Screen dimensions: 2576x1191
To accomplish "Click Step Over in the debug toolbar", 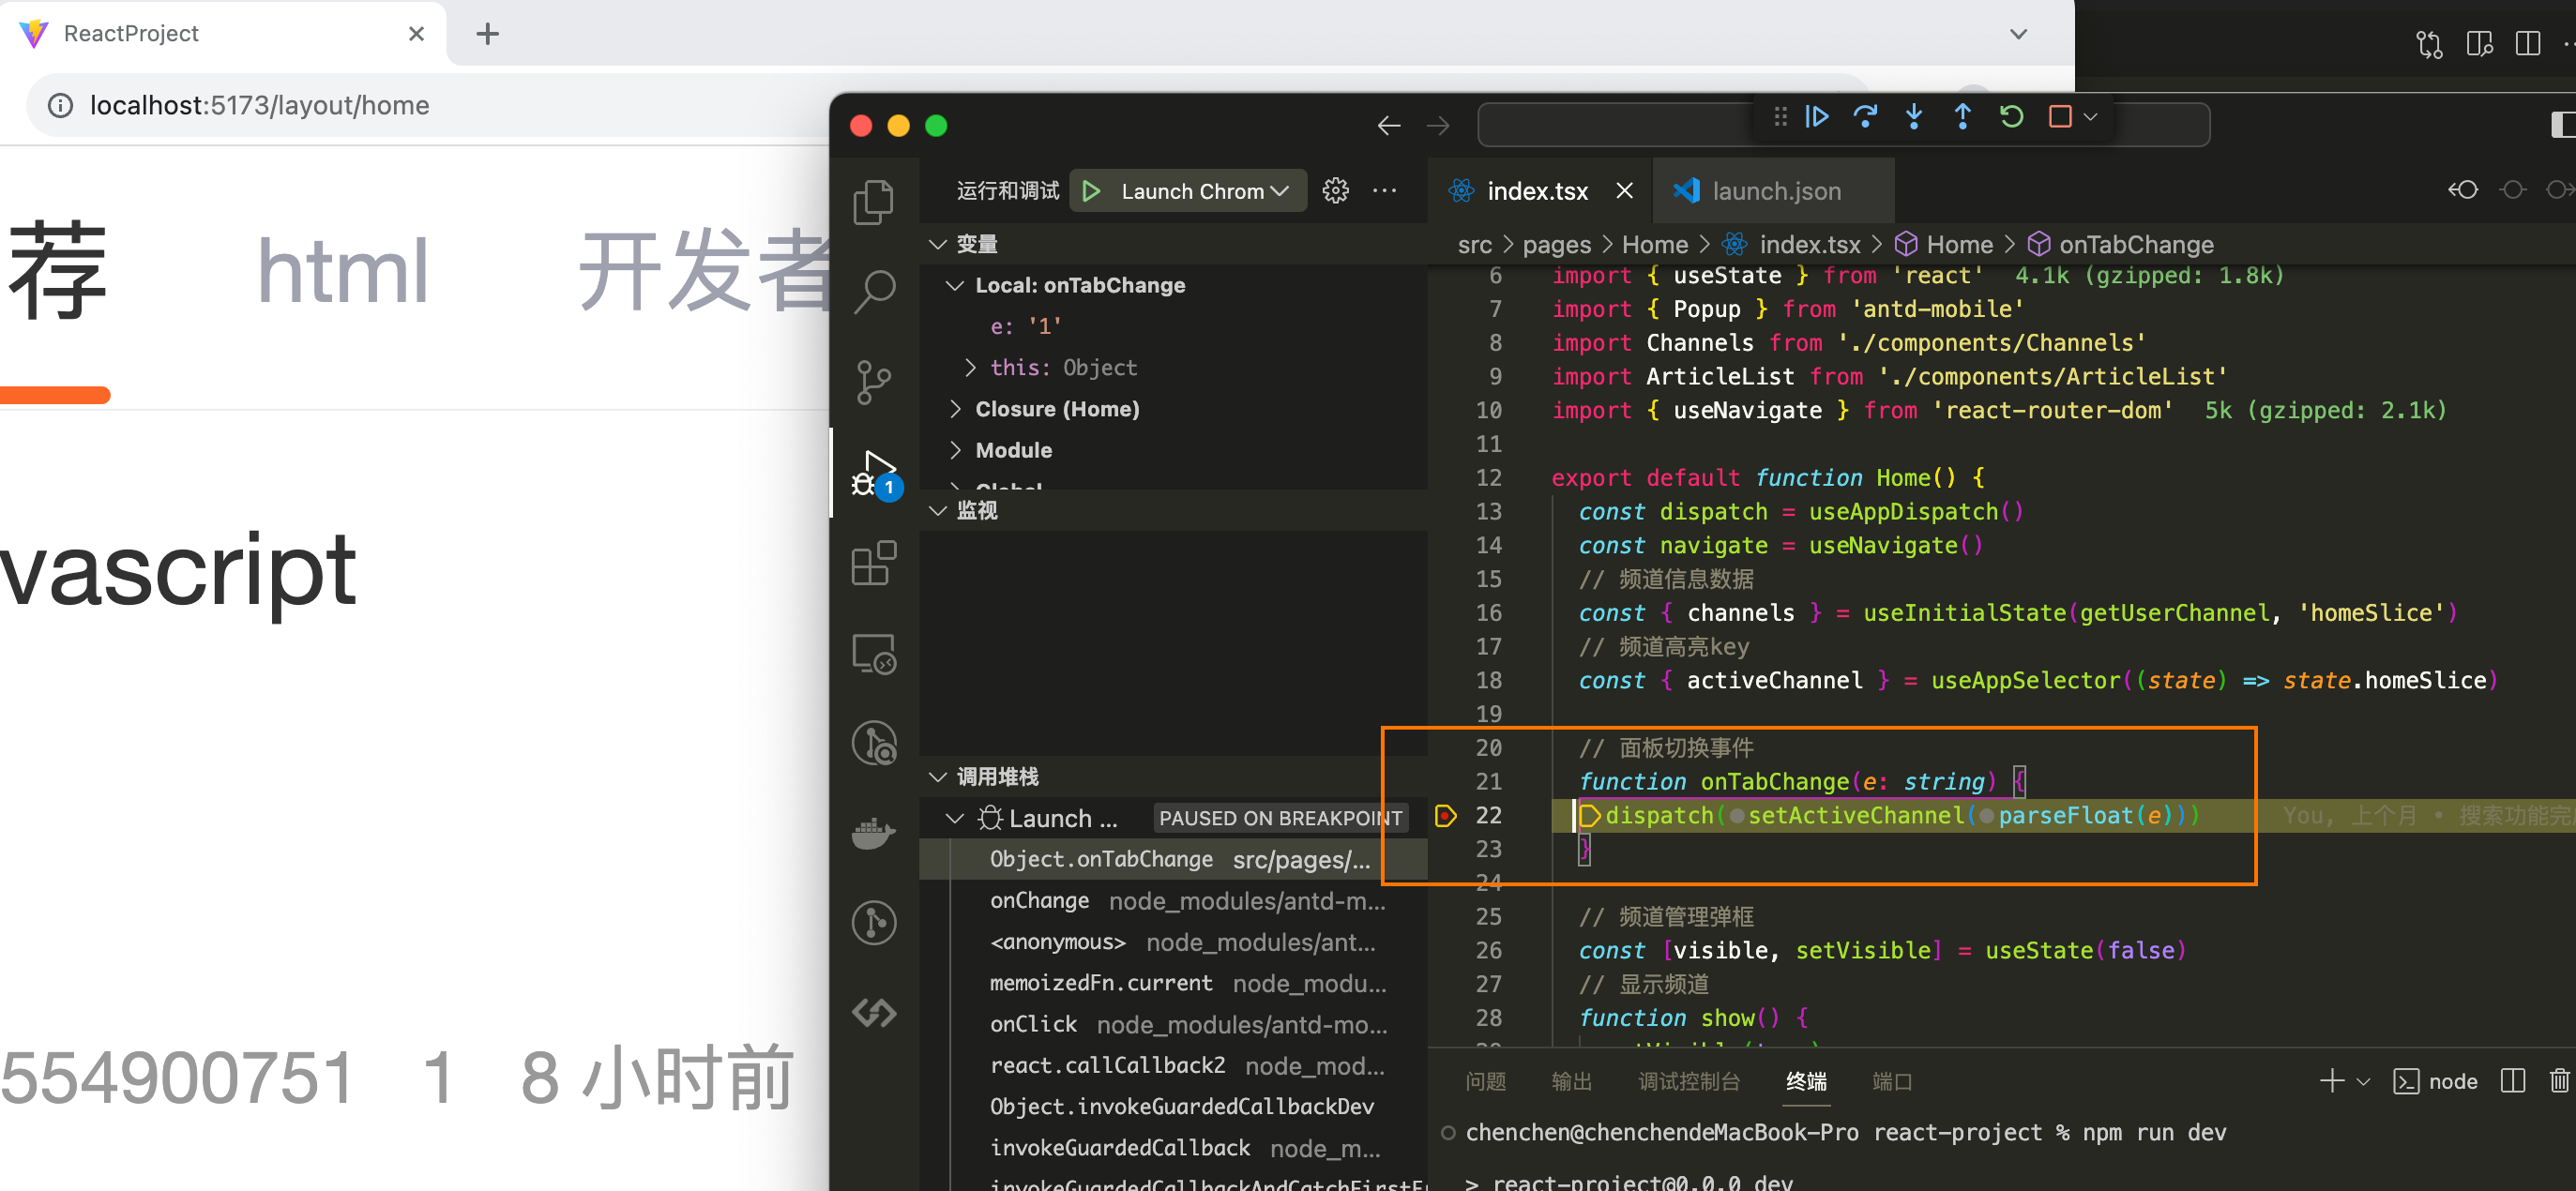I will click(1865, 117).
